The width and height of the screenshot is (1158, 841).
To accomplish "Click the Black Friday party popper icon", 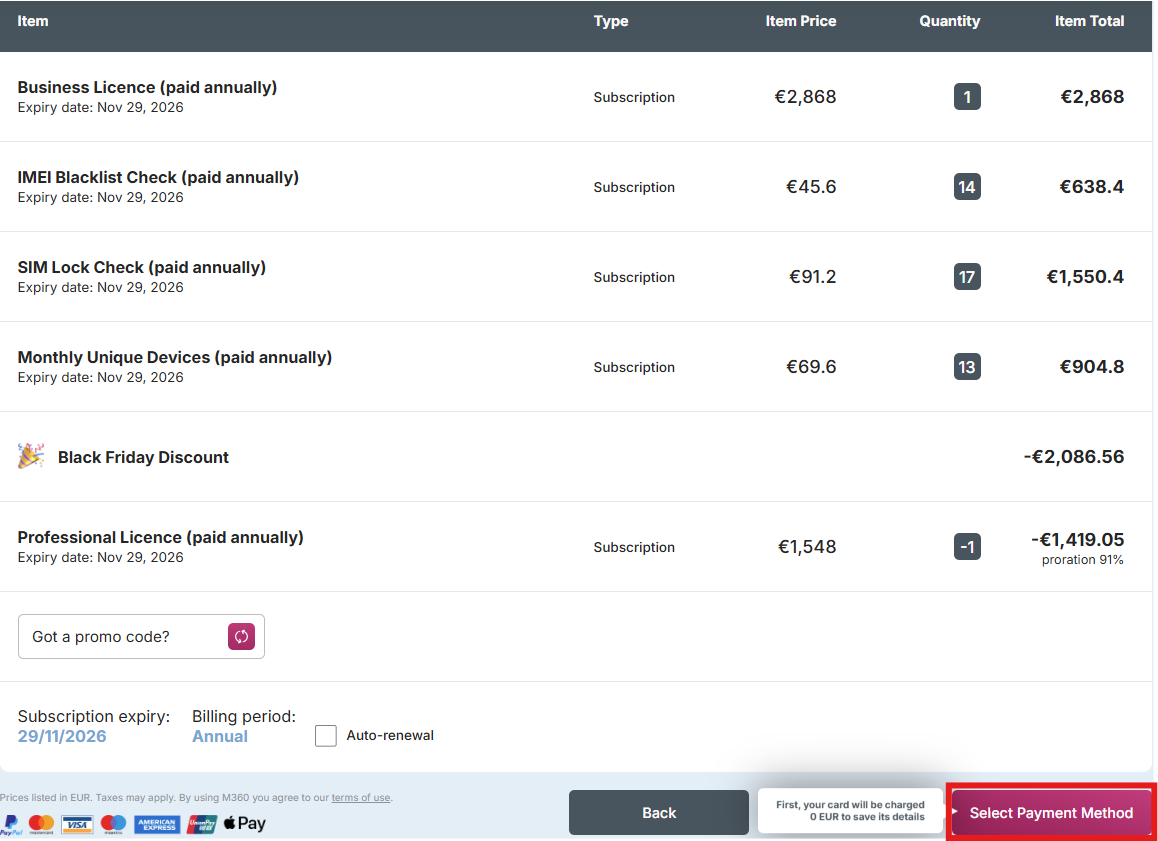I will (31, 457).
